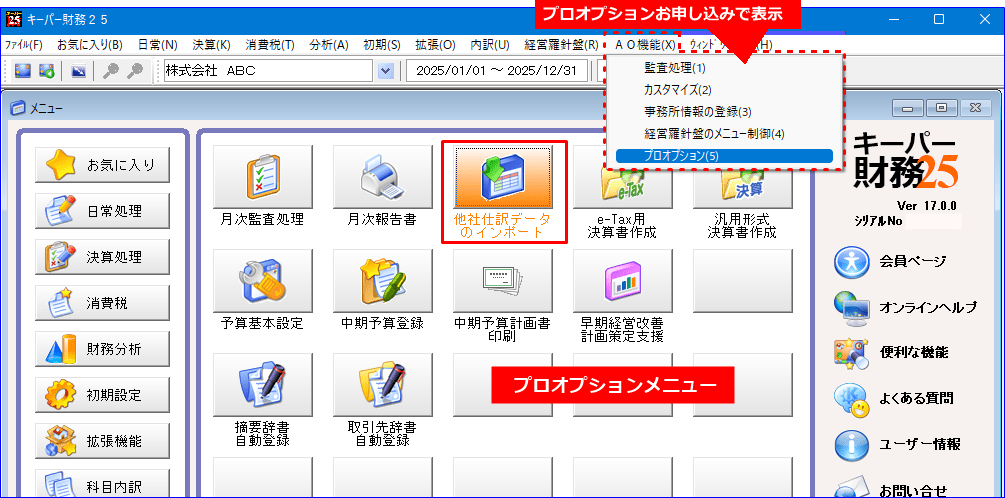Open 消費税 sidebar button
Screen dimensions: 1005x498
[102, 303]
